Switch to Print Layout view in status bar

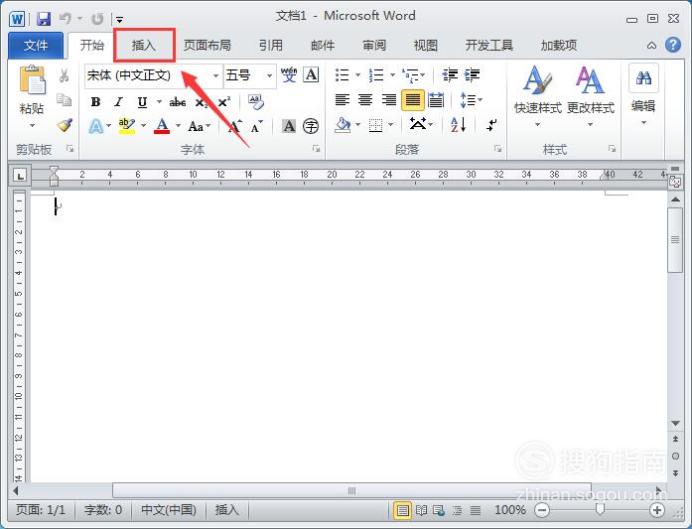[402, 510]
